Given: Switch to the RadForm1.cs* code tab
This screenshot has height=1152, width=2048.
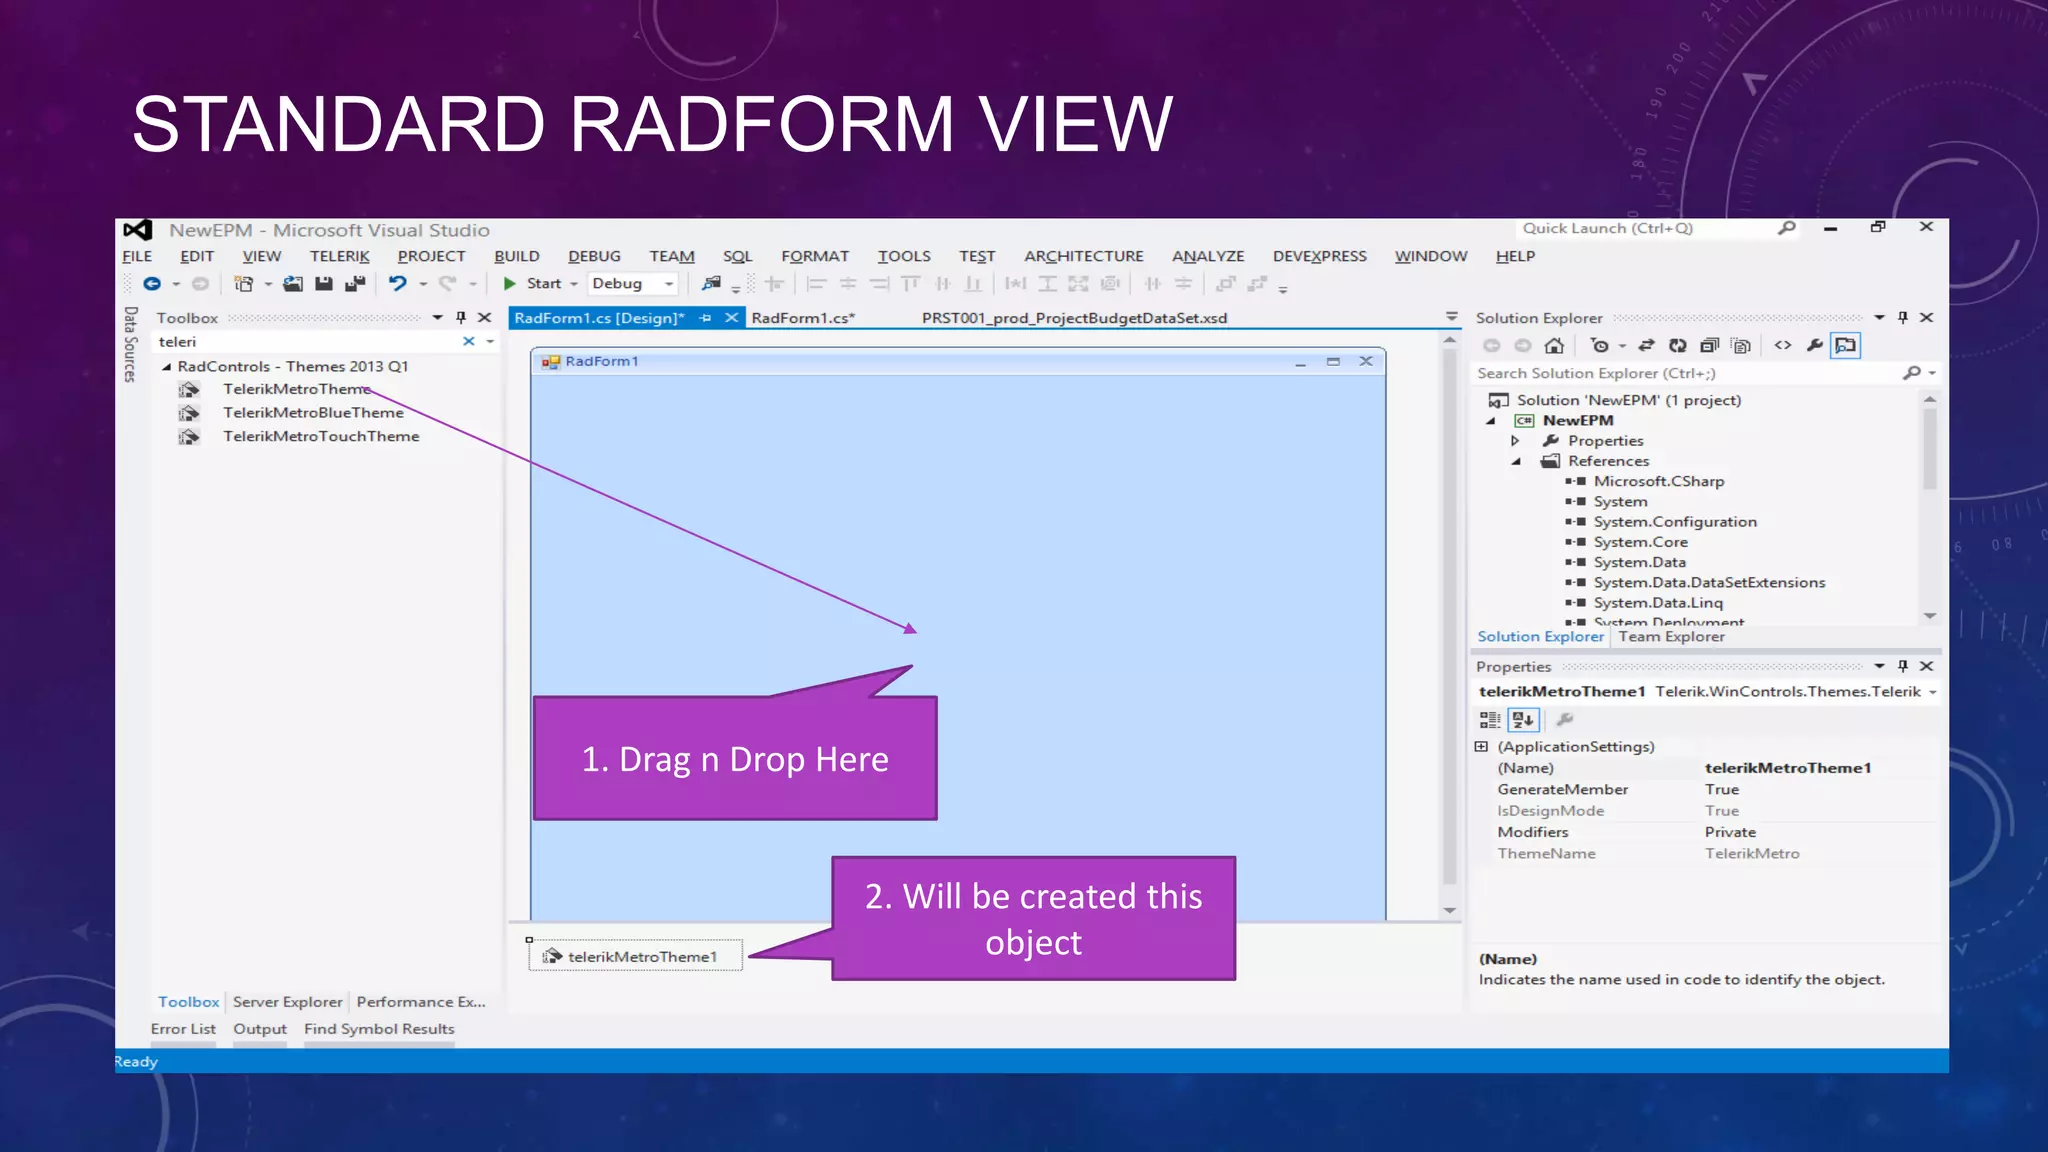Looking at the screenshot, I should tap(803, 318).
